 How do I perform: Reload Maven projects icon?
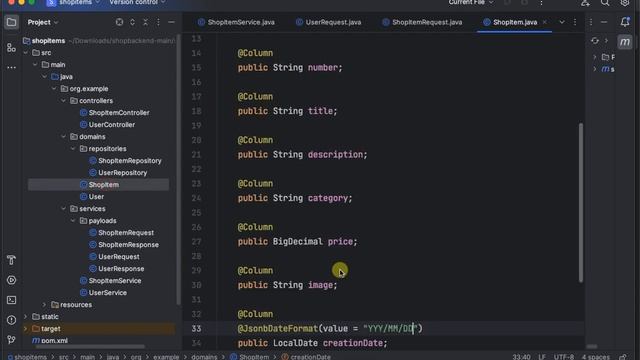coord(595,40)
